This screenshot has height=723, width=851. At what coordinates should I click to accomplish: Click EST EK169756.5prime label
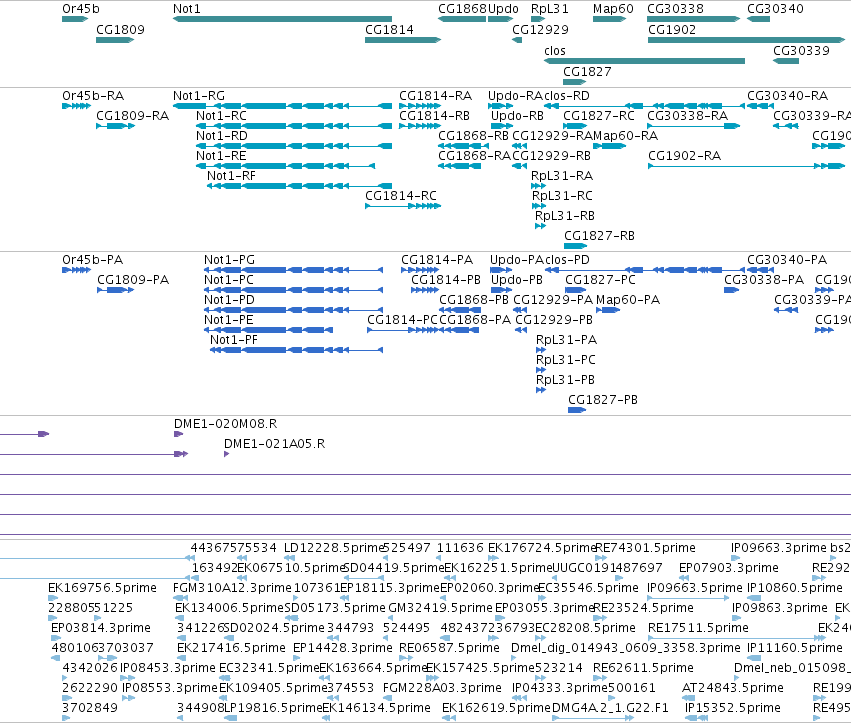102,588
